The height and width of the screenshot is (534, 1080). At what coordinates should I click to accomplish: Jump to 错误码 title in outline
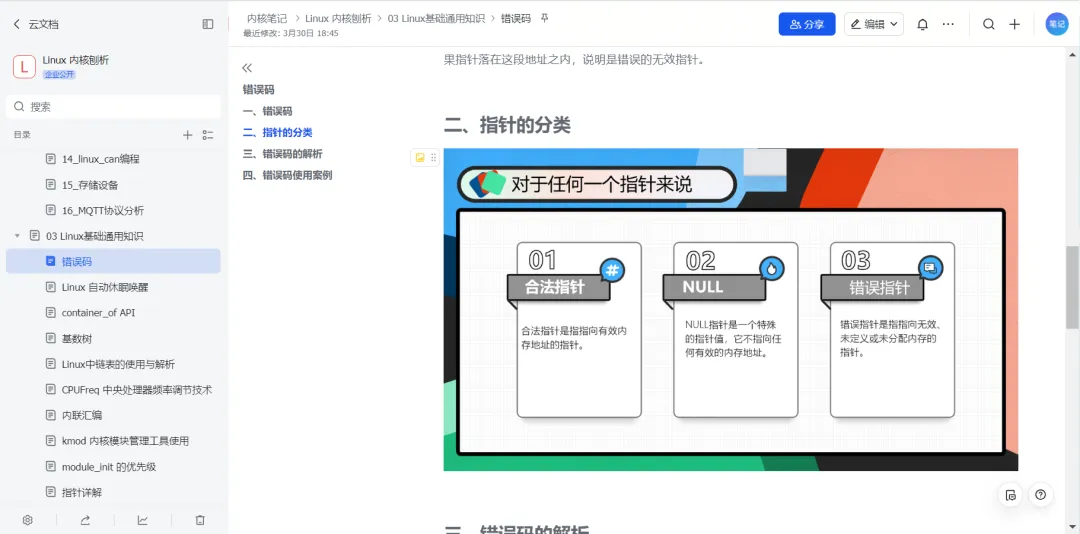click(258, 90)
